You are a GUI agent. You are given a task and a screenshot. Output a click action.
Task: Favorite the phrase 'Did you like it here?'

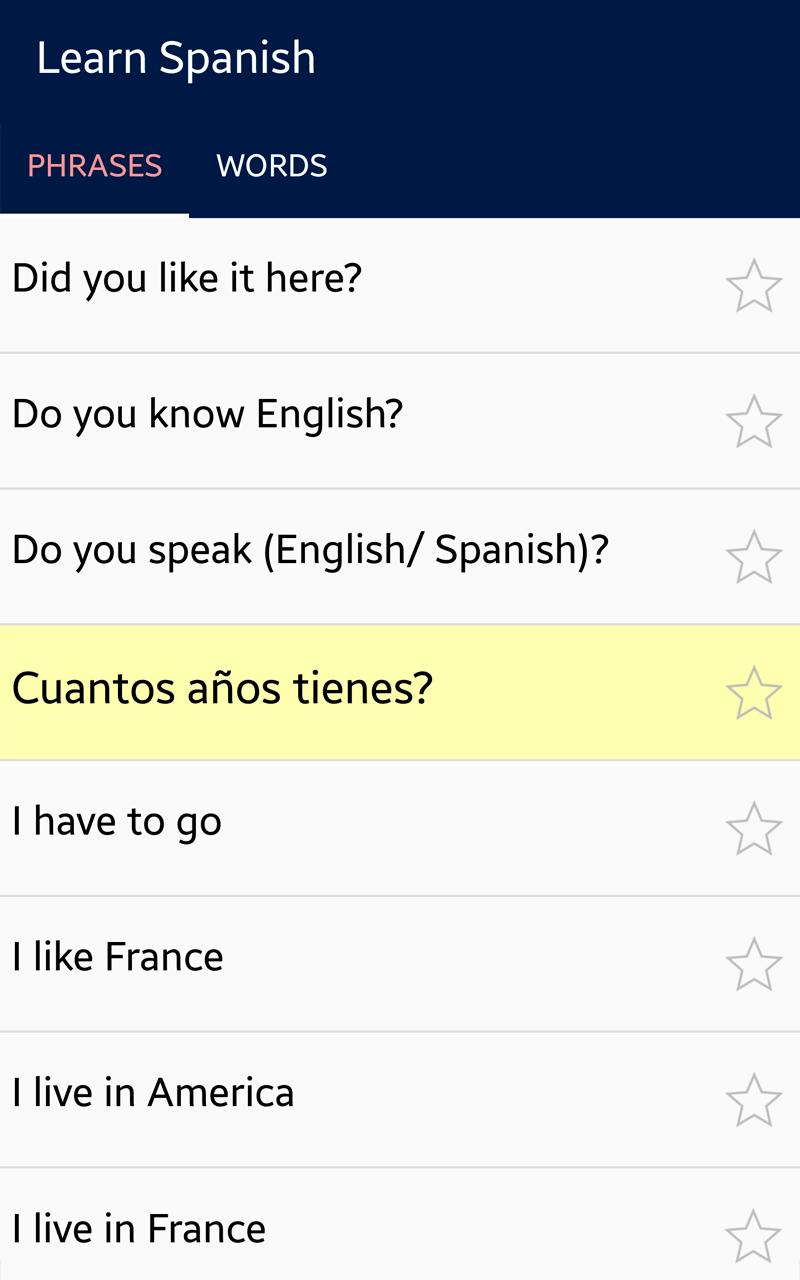click(x=753, y=286)
